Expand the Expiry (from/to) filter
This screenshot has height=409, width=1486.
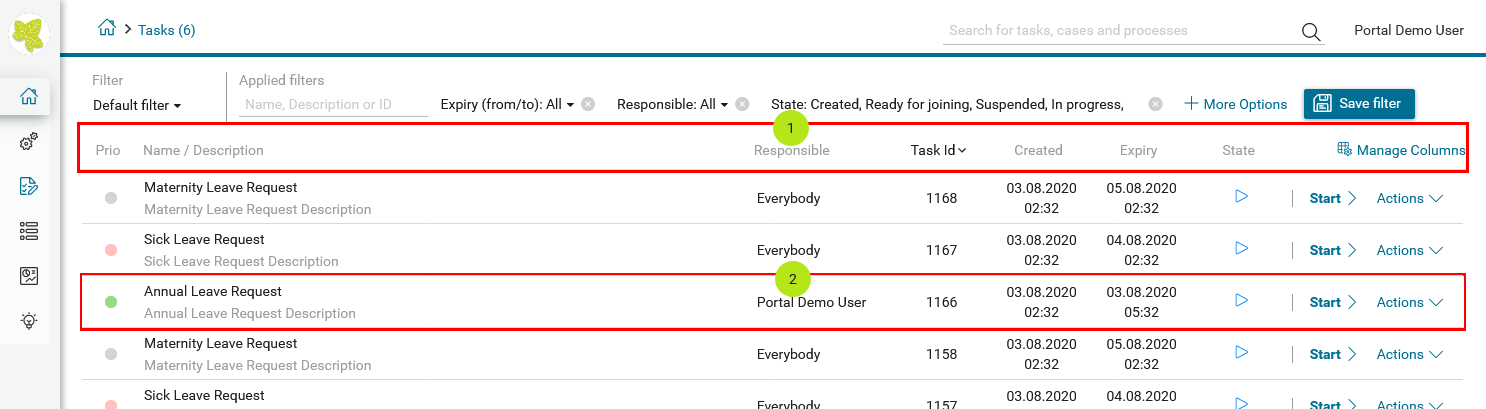point(507,104)
